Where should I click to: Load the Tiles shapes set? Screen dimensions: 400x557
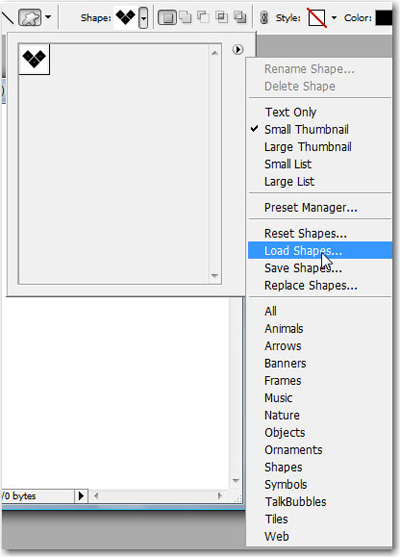coord(276,519)
